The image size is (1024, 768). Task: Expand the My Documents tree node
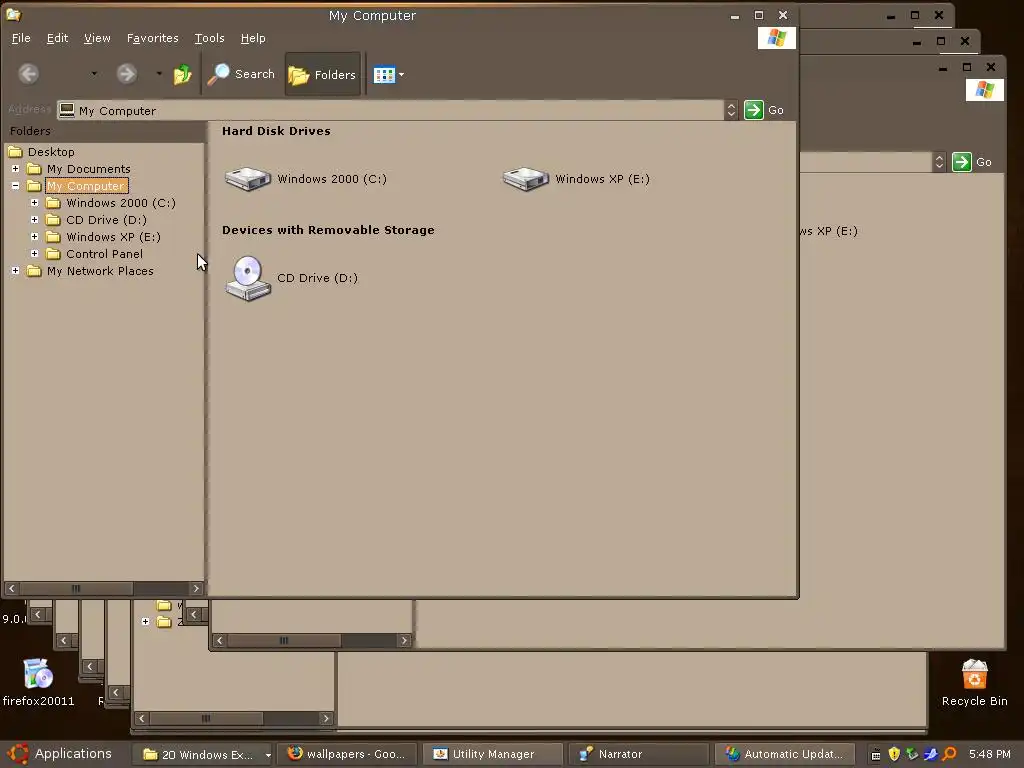[x=15, y=168]
